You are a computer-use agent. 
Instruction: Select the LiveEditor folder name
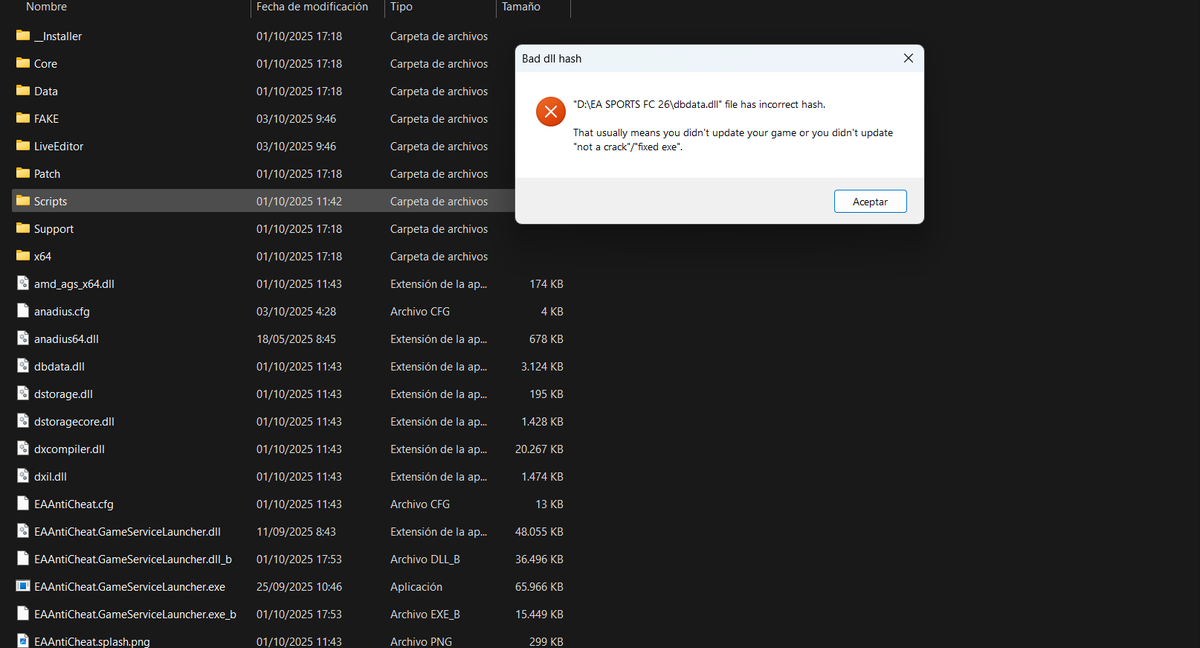(x=59, y=146)
